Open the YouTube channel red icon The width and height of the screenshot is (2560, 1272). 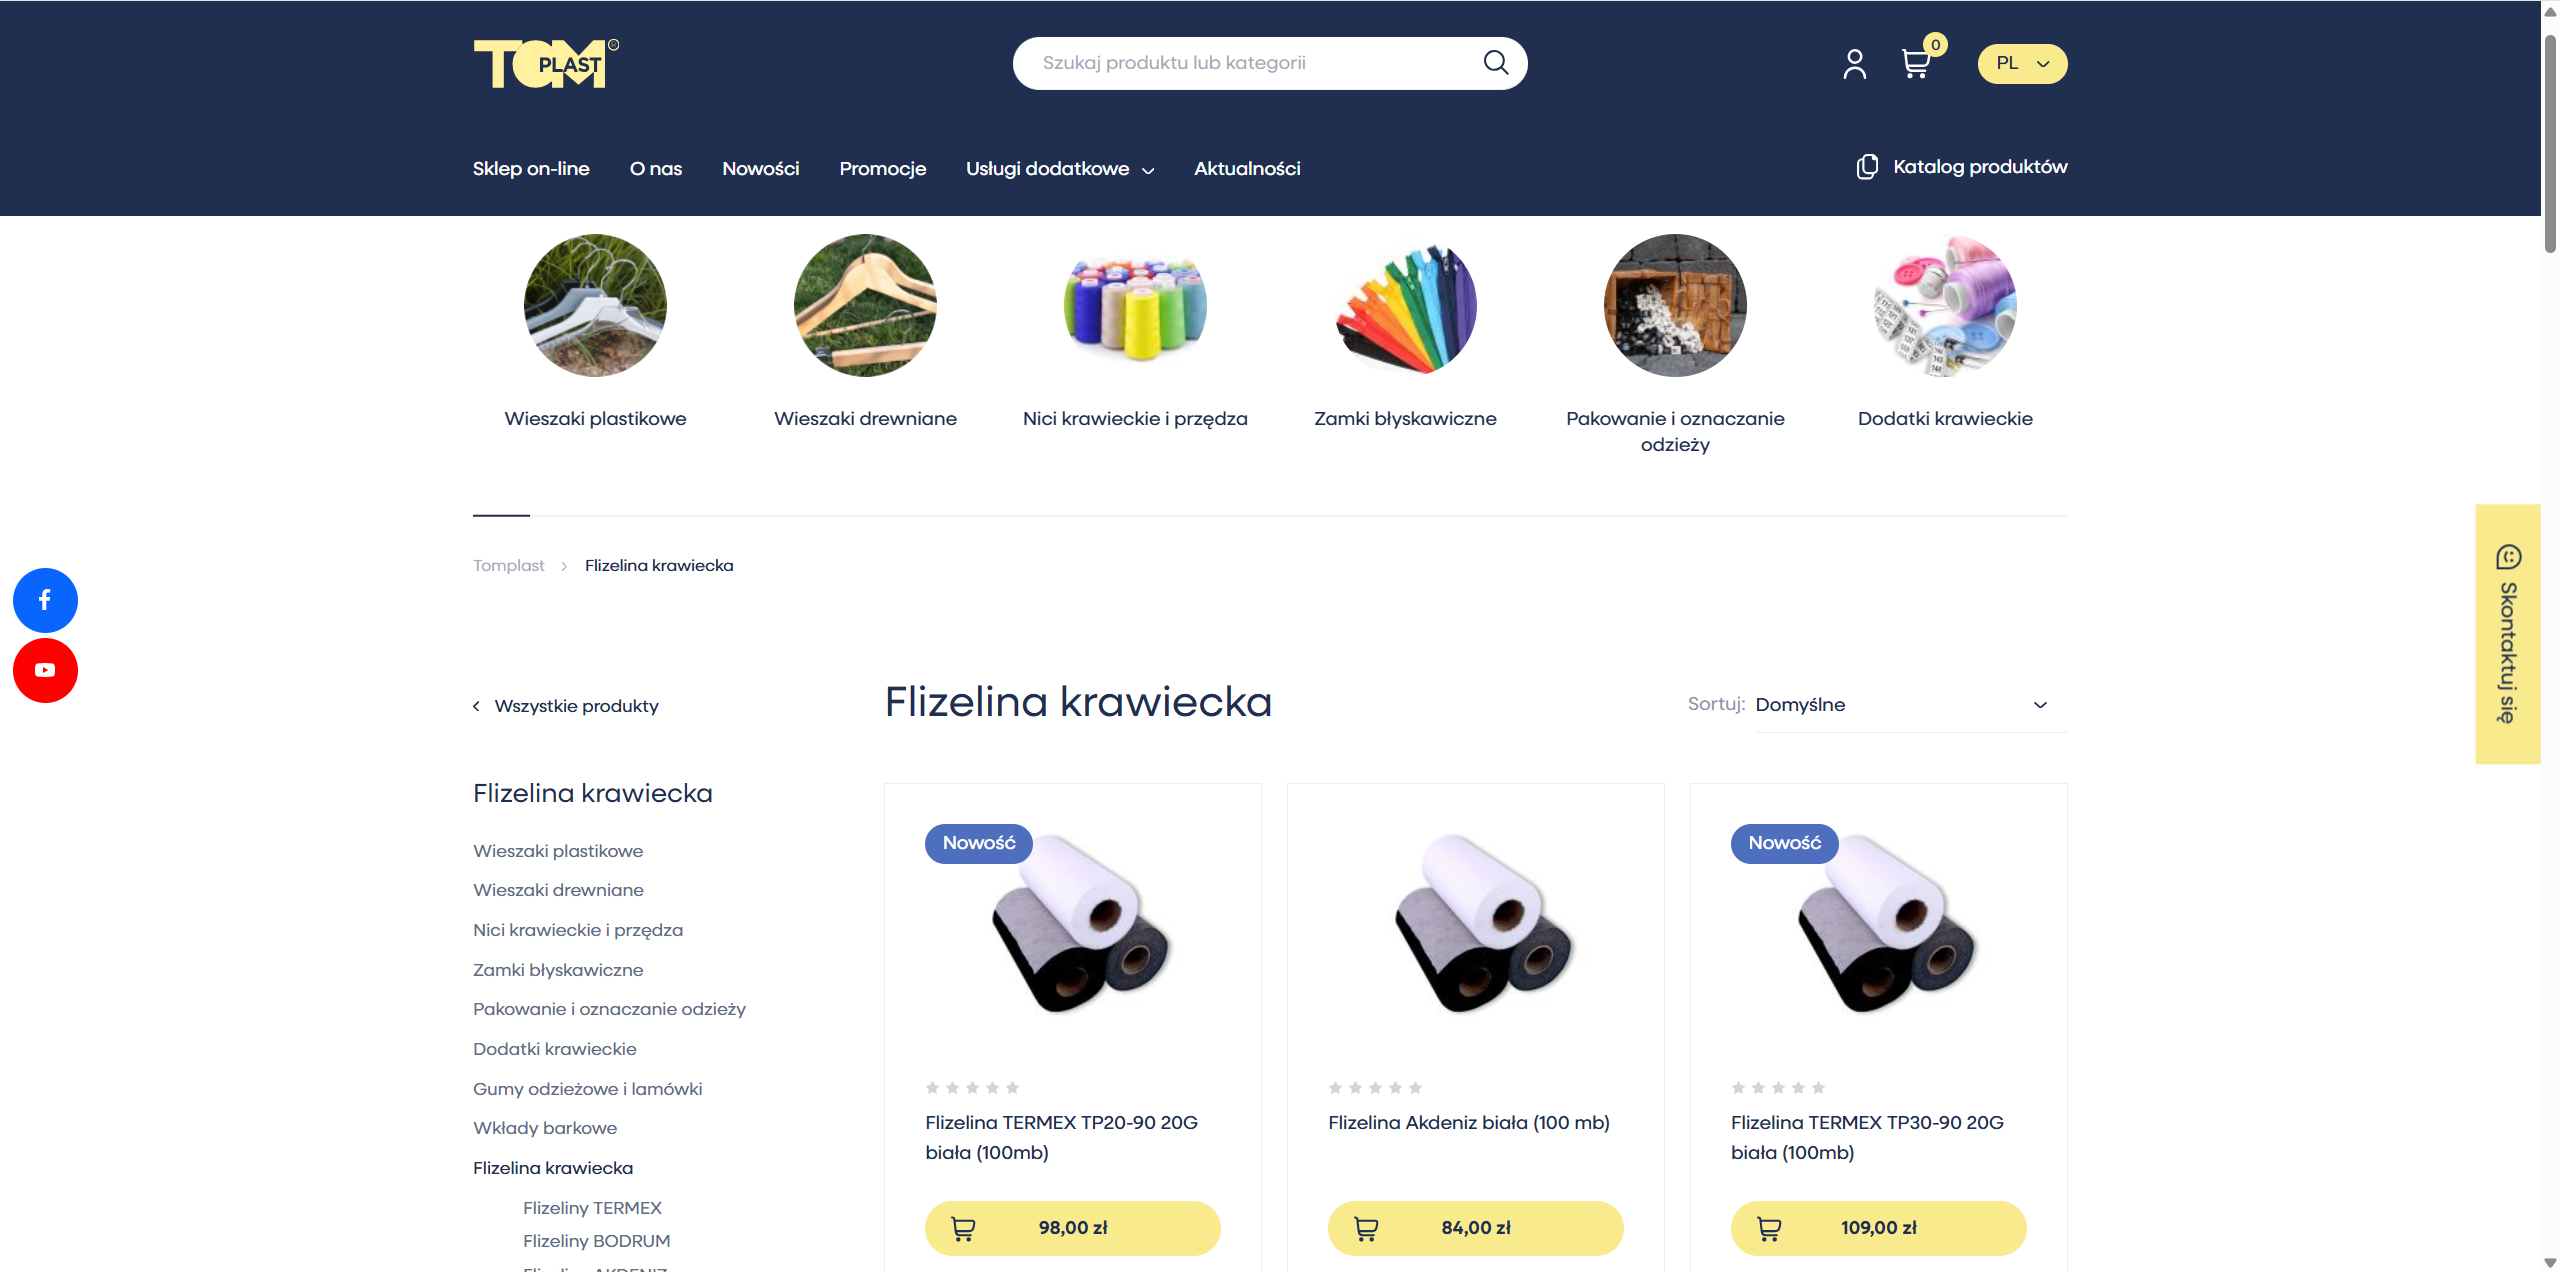click(x=45, y=670)
